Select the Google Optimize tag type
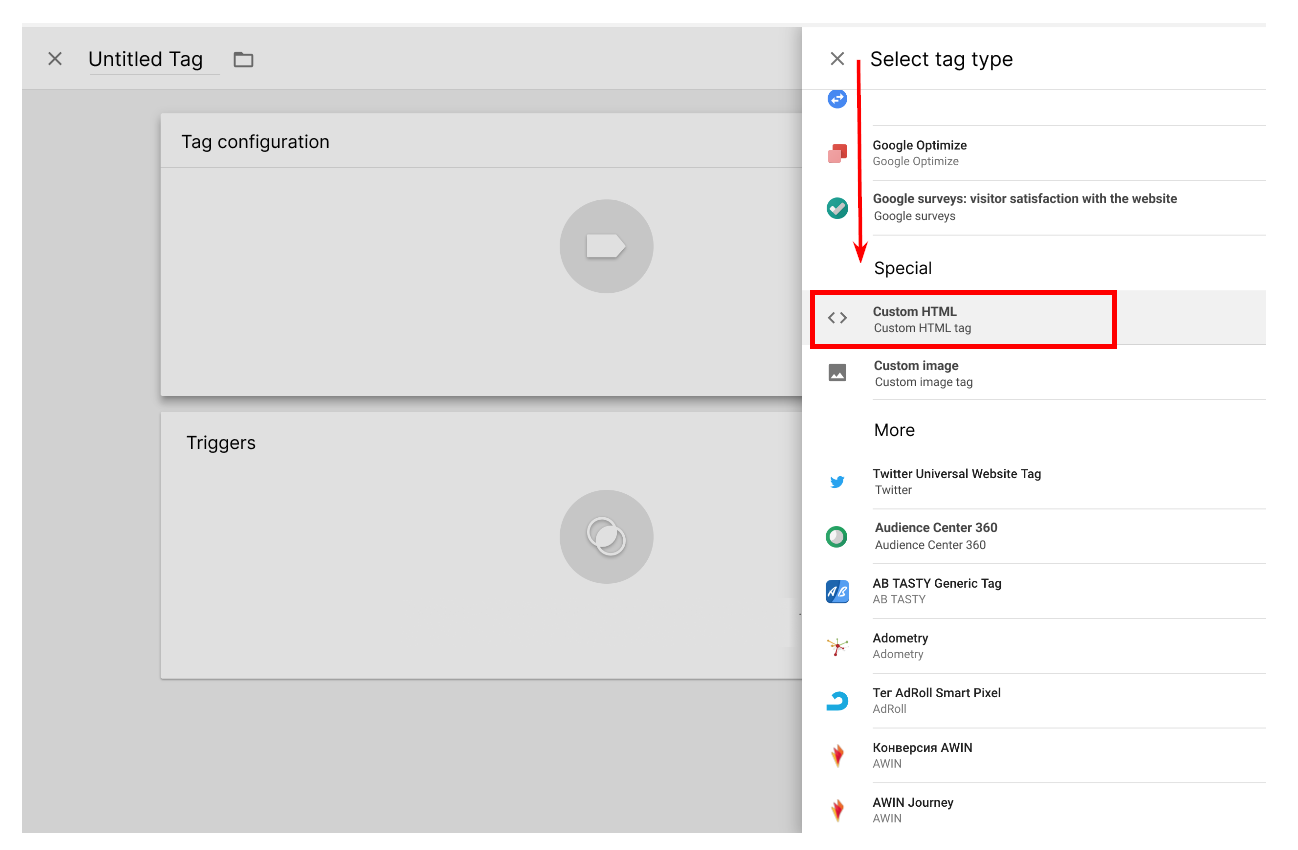This screenshot has height=850, width=1298. click(x=1034, y=153)
